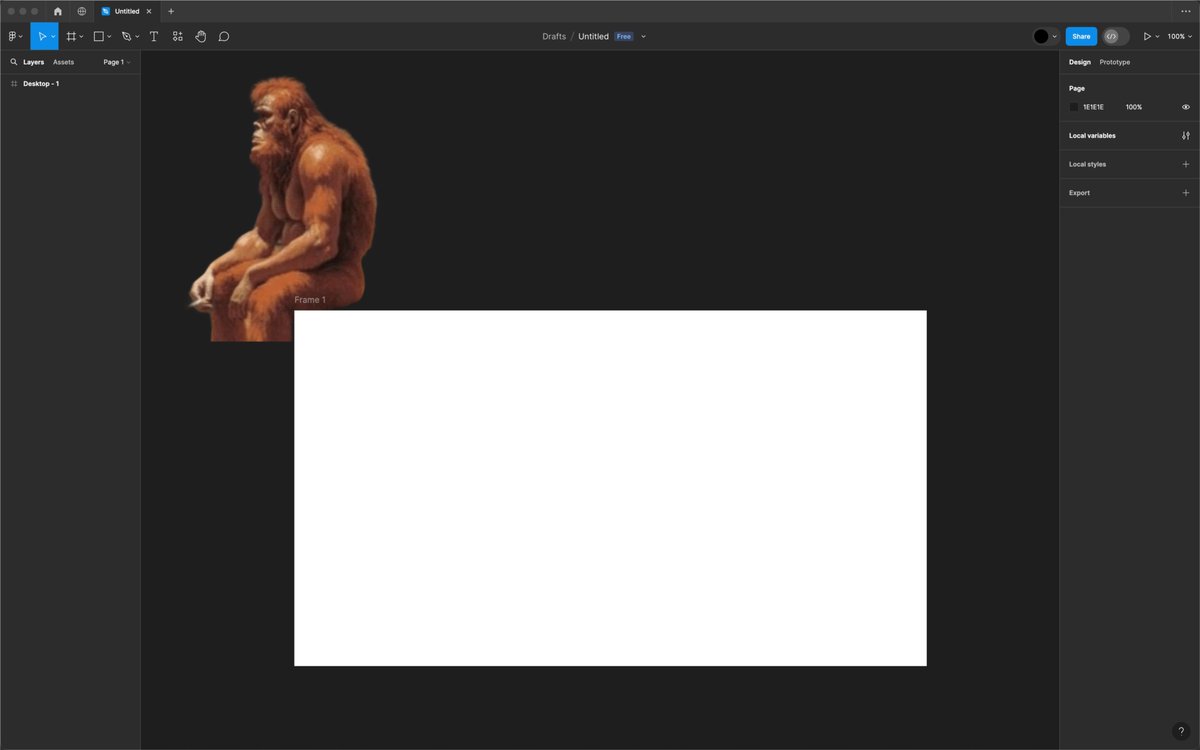Open the three-dot overflow menu
Screen dimensions: 1200x750
click(1186, 11)
